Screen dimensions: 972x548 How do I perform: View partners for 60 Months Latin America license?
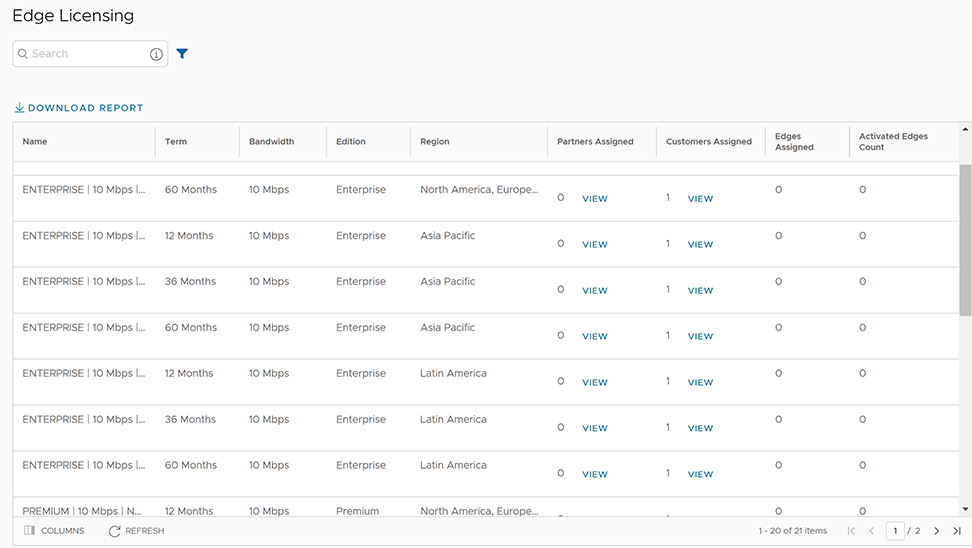[x=595, y=475]
